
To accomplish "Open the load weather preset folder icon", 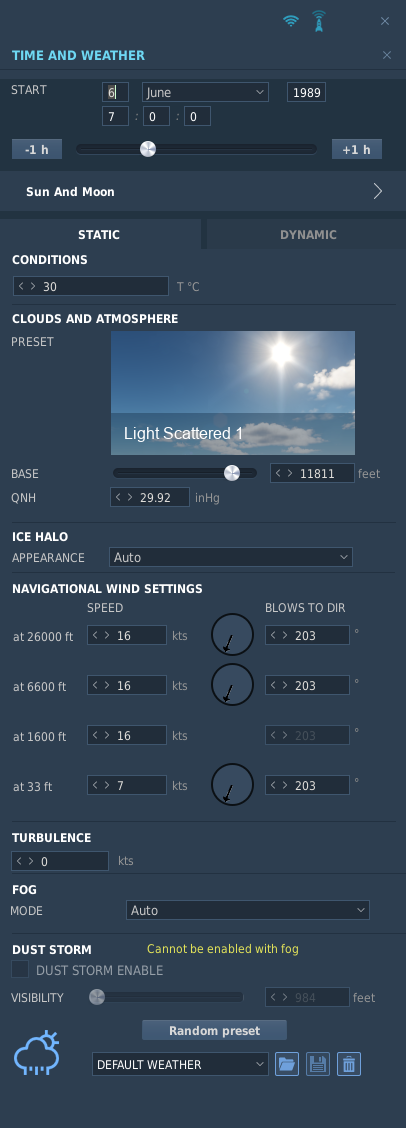I will 287,1064.
